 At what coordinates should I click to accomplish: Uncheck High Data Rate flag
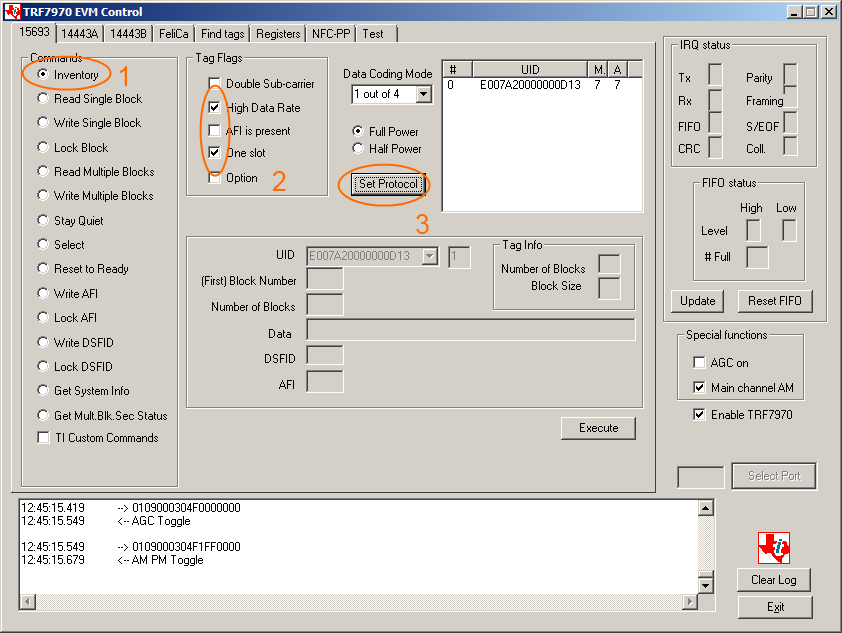pos(214,108)
